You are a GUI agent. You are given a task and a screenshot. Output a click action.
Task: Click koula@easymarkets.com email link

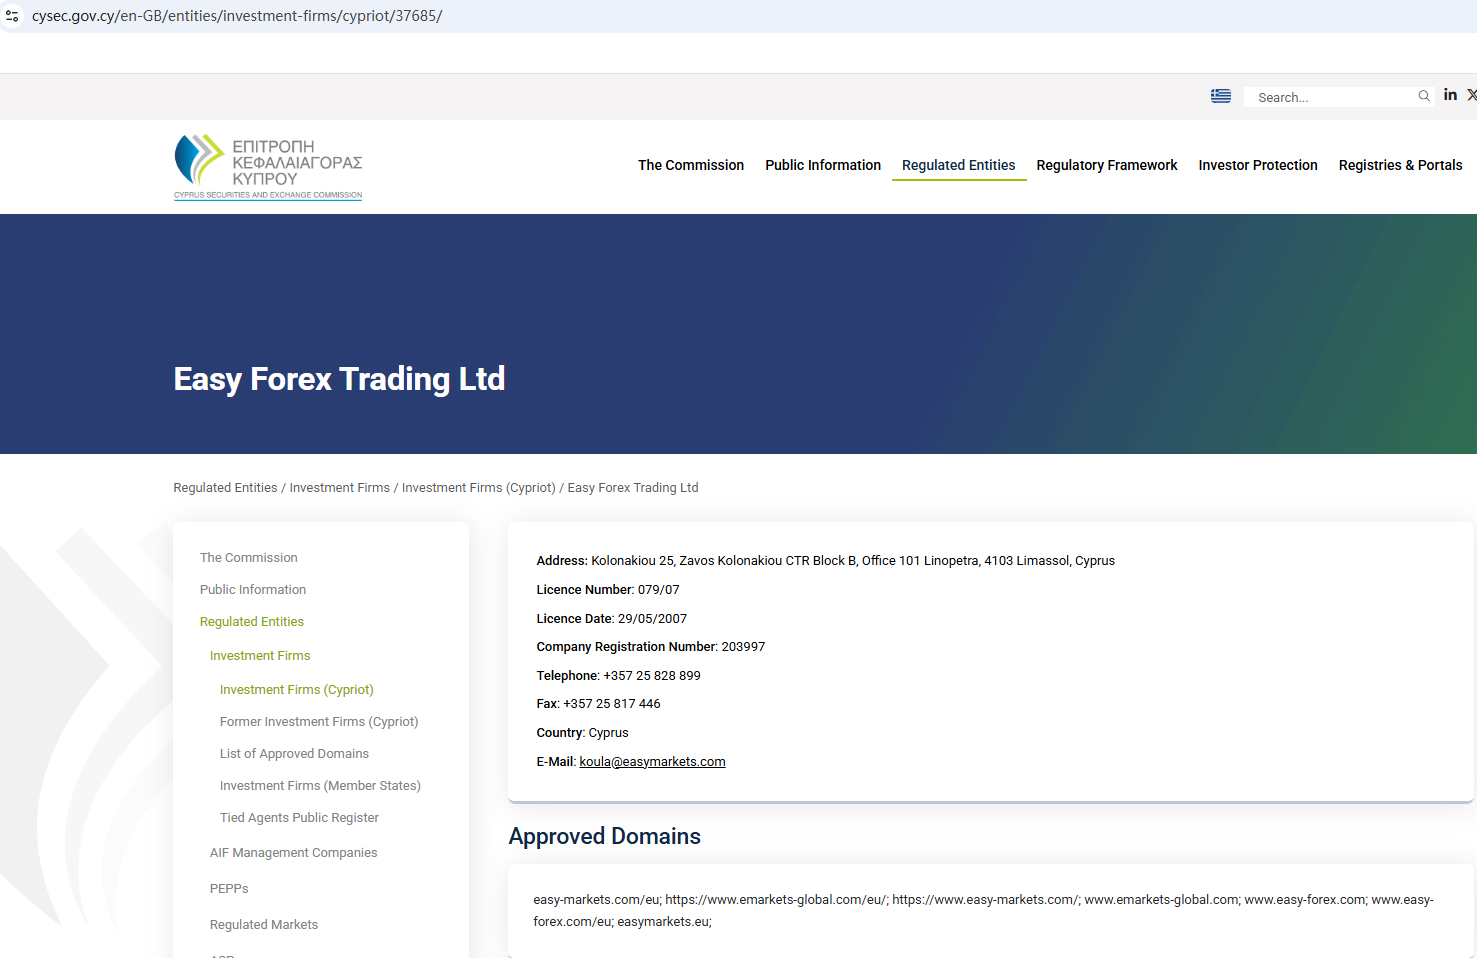(x=652, y=762)
